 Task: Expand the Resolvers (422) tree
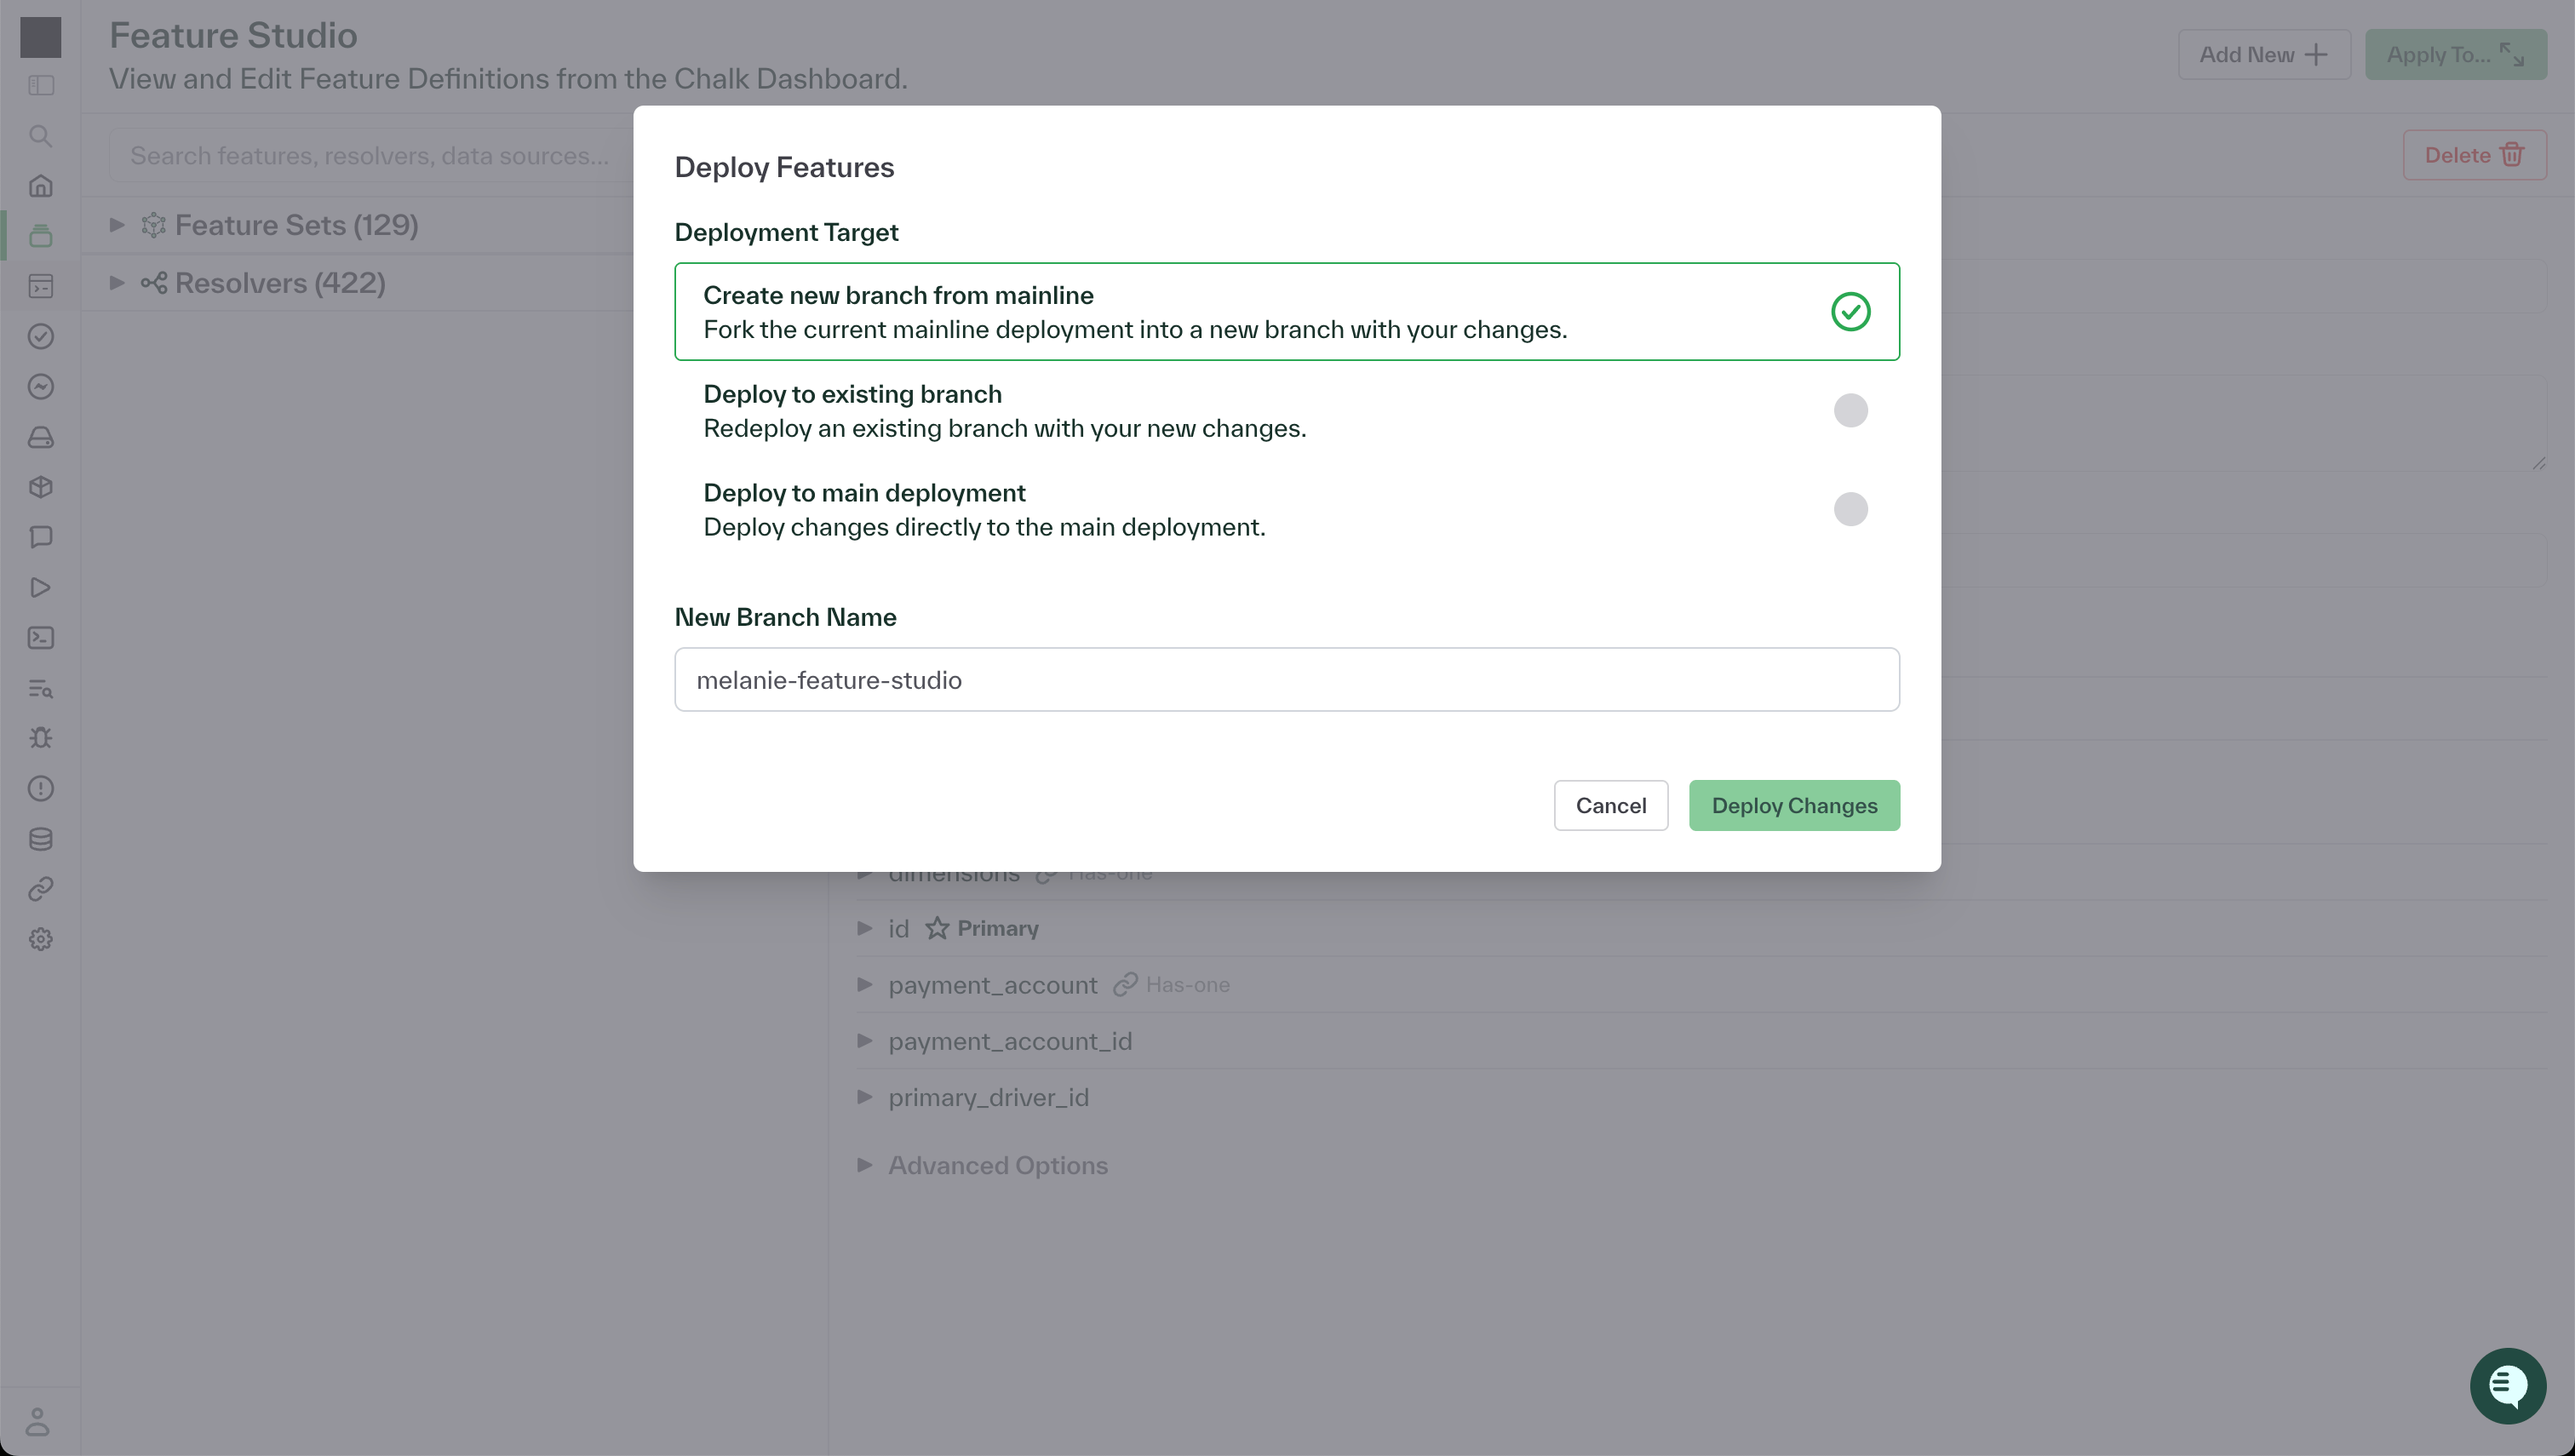click(117, 283)
